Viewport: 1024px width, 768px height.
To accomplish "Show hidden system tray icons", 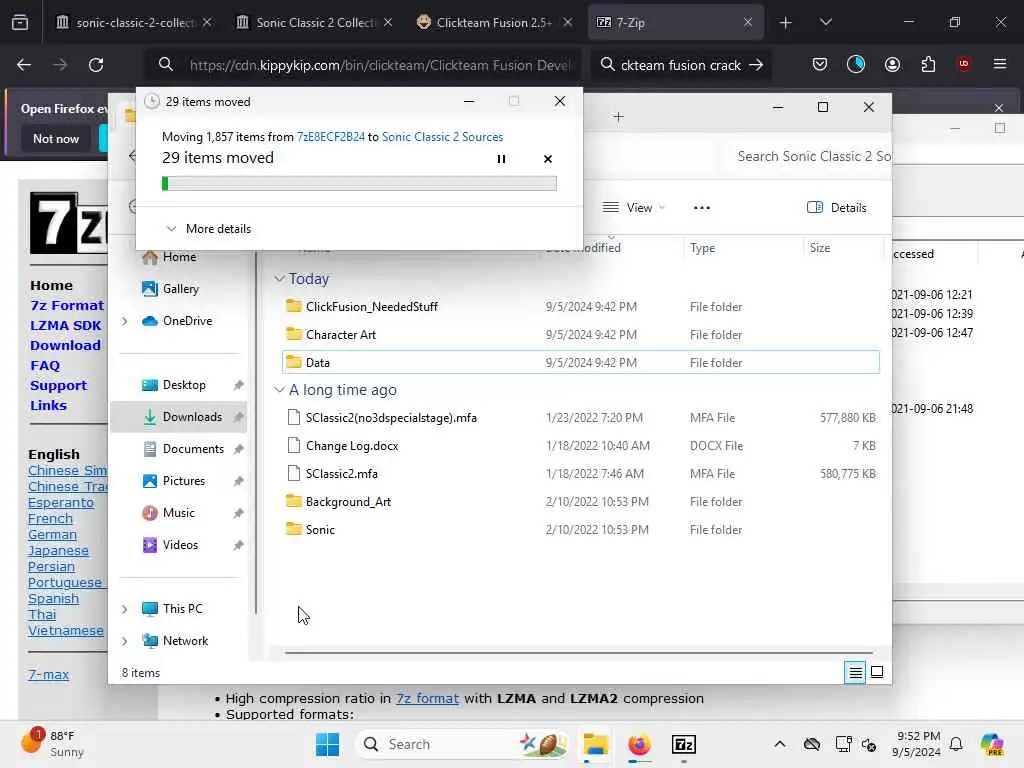I will 780,744.
